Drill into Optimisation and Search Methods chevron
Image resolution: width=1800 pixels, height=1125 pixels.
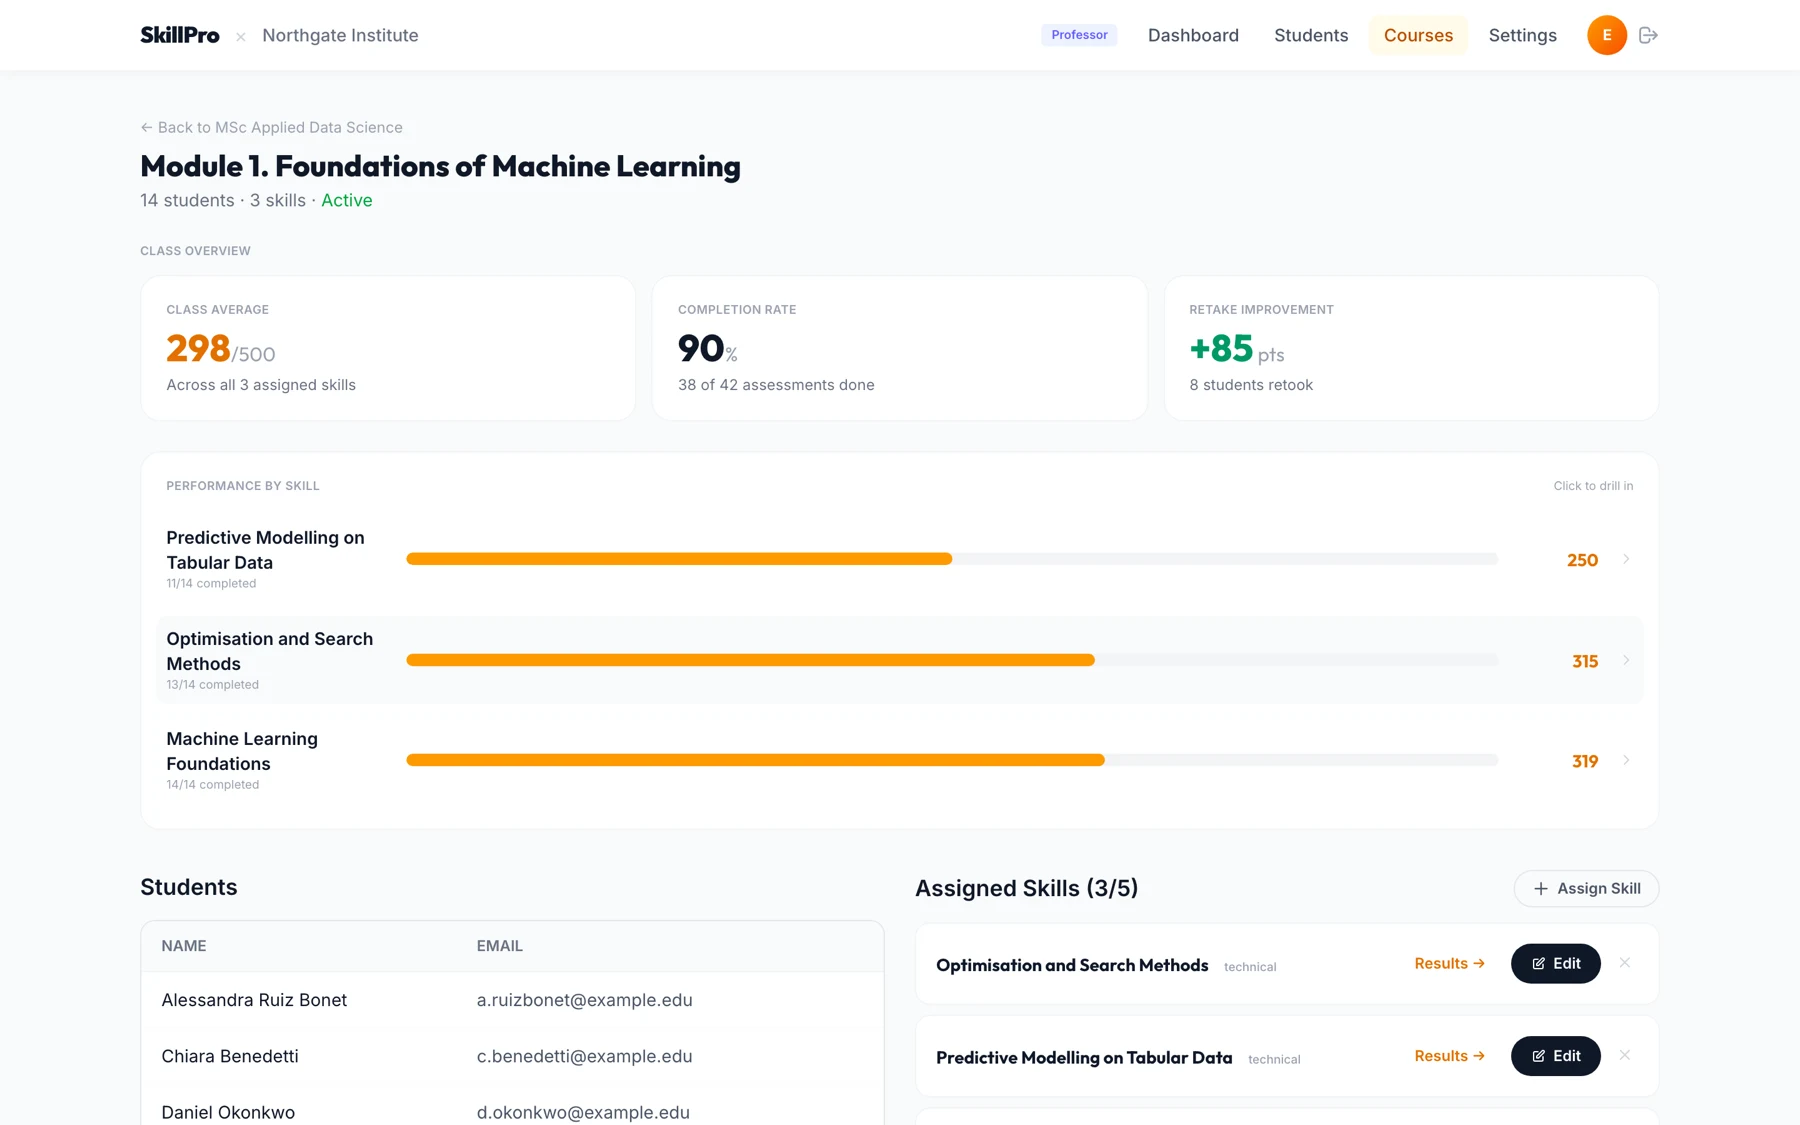click(1626, 660)
